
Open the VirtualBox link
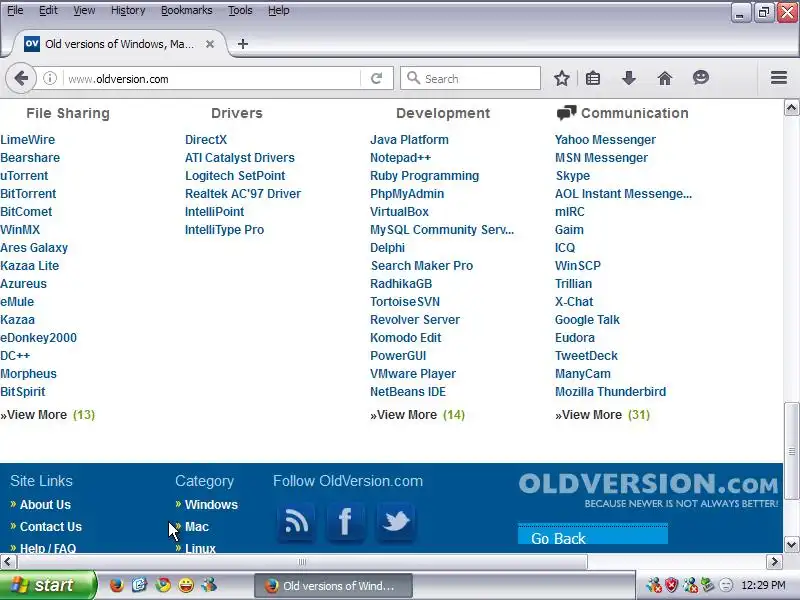[399, 212]
